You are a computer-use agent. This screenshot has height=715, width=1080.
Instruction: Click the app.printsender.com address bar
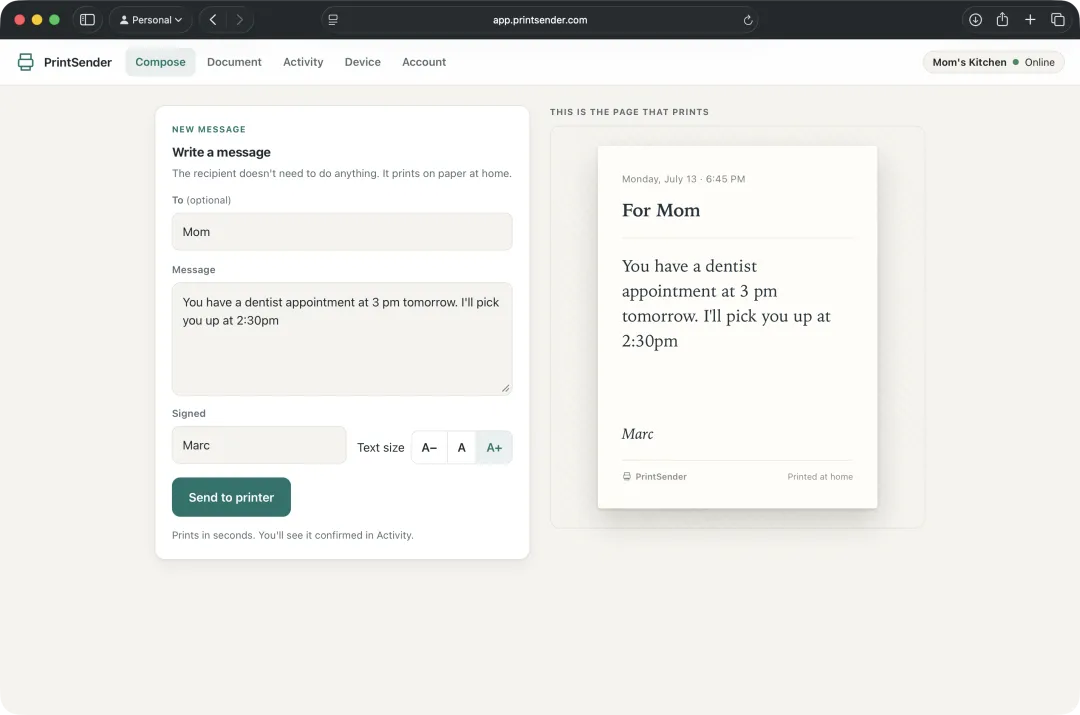tap(540, 20)
